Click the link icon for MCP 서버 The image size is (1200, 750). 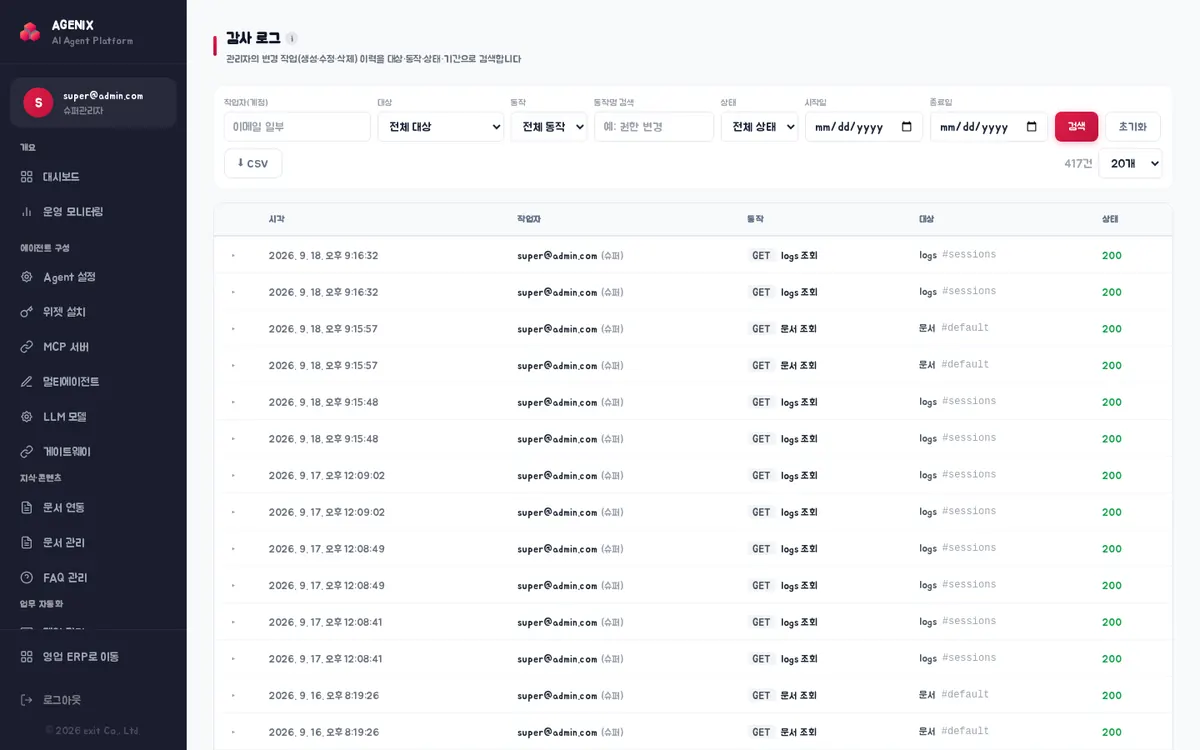coord(27,347)
